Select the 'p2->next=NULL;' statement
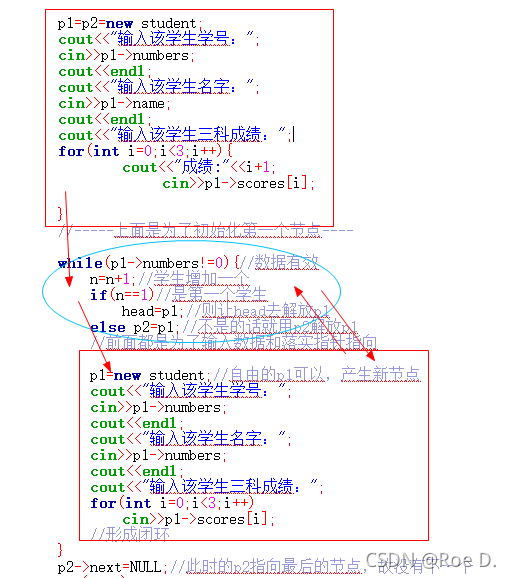Viewport: 511px width, 578px height. 112,567
